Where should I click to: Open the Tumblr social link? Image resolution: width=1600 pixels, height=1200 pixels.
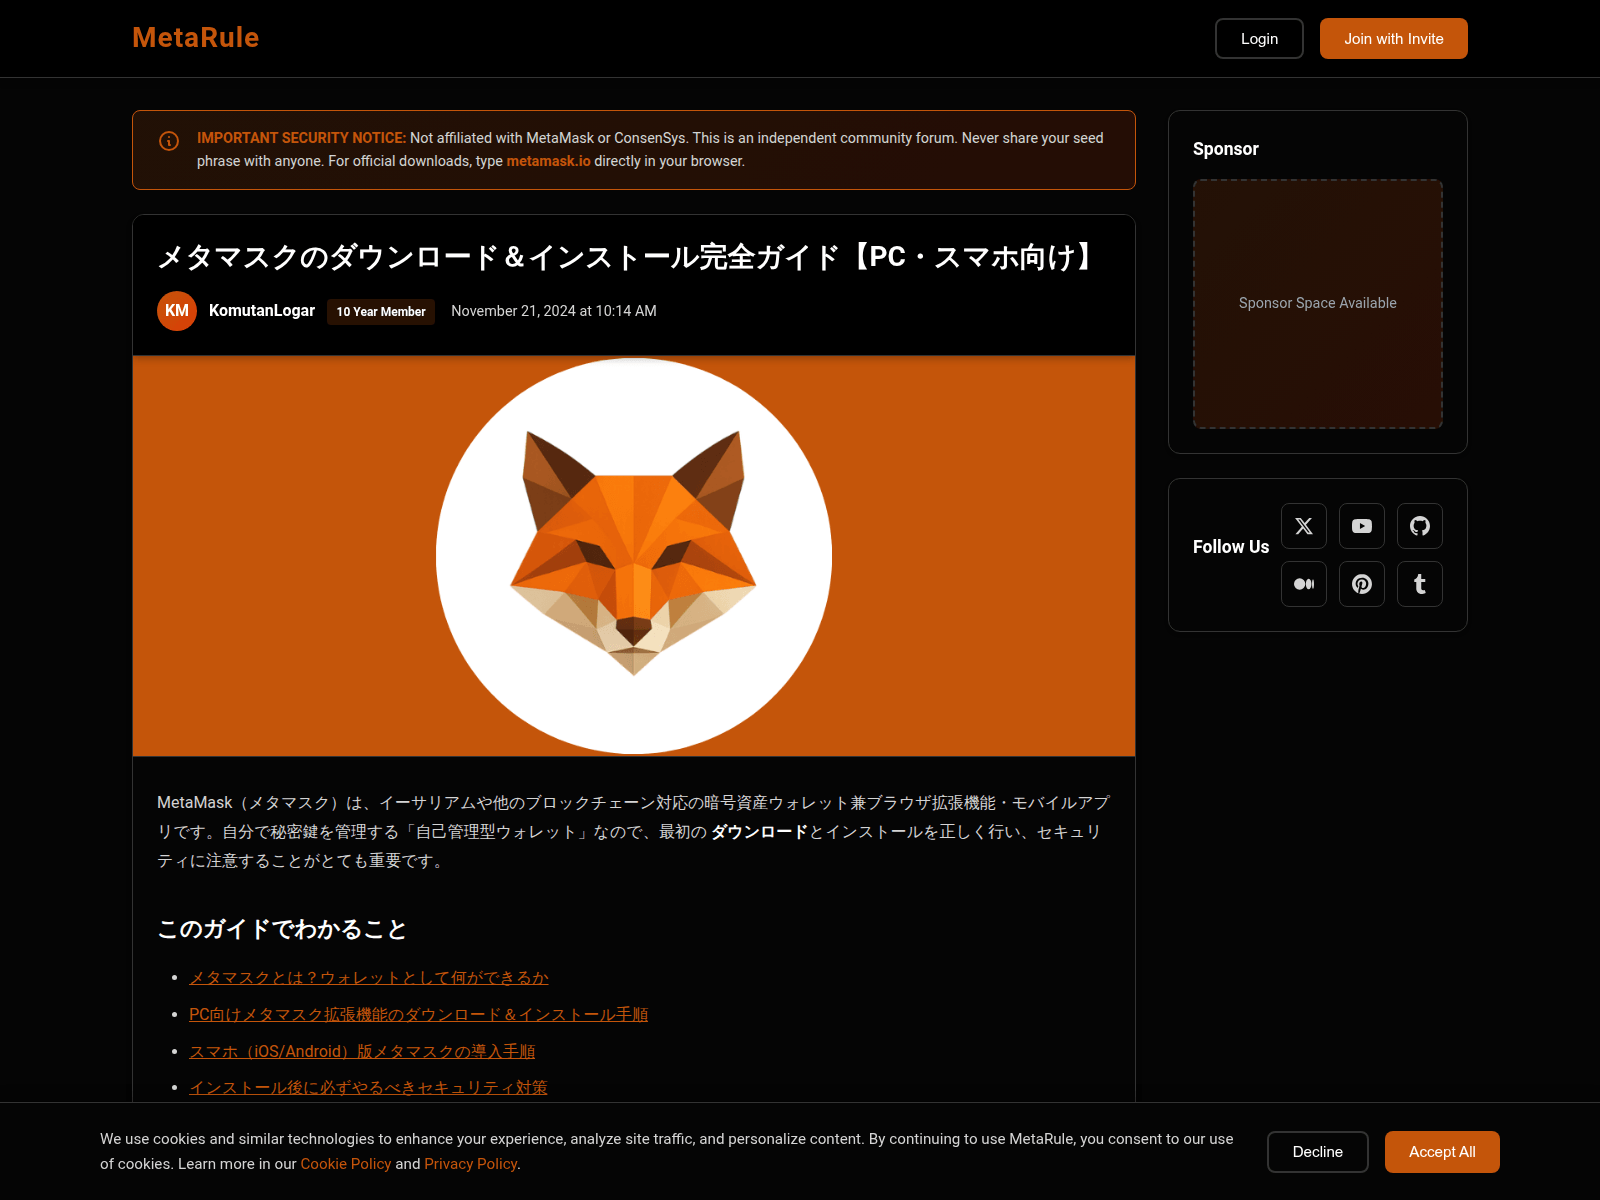[1420, 584]
